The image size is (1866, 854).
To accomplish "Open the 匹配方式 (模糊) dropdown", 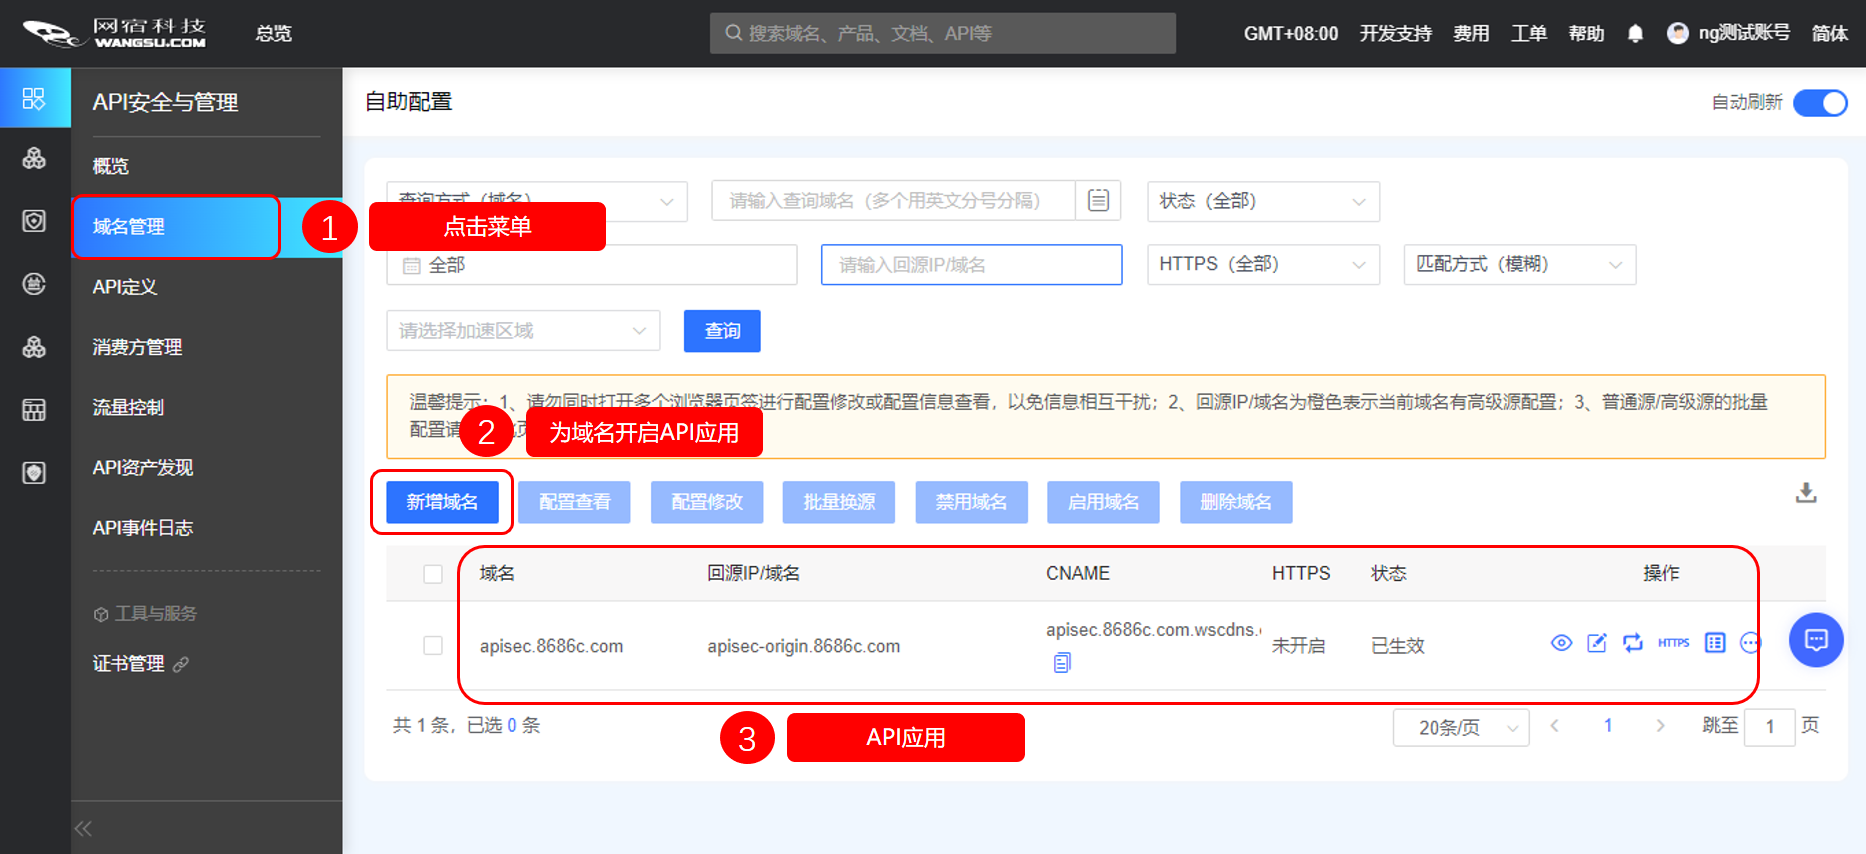I will coord(1519,265).
